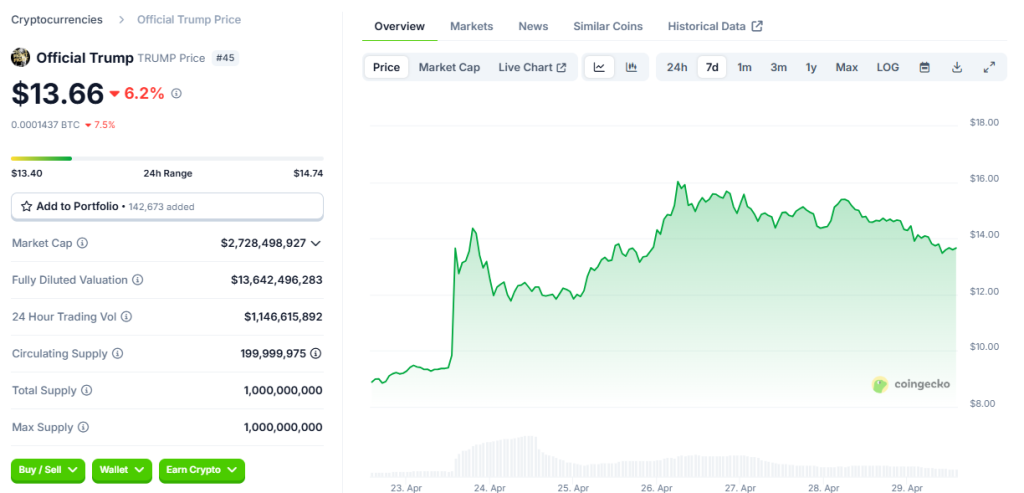The width and height of the screenshot is (1024, 493).
Task: Click the $2,728,498,927 market cap value
Action: tap(264, 243)
